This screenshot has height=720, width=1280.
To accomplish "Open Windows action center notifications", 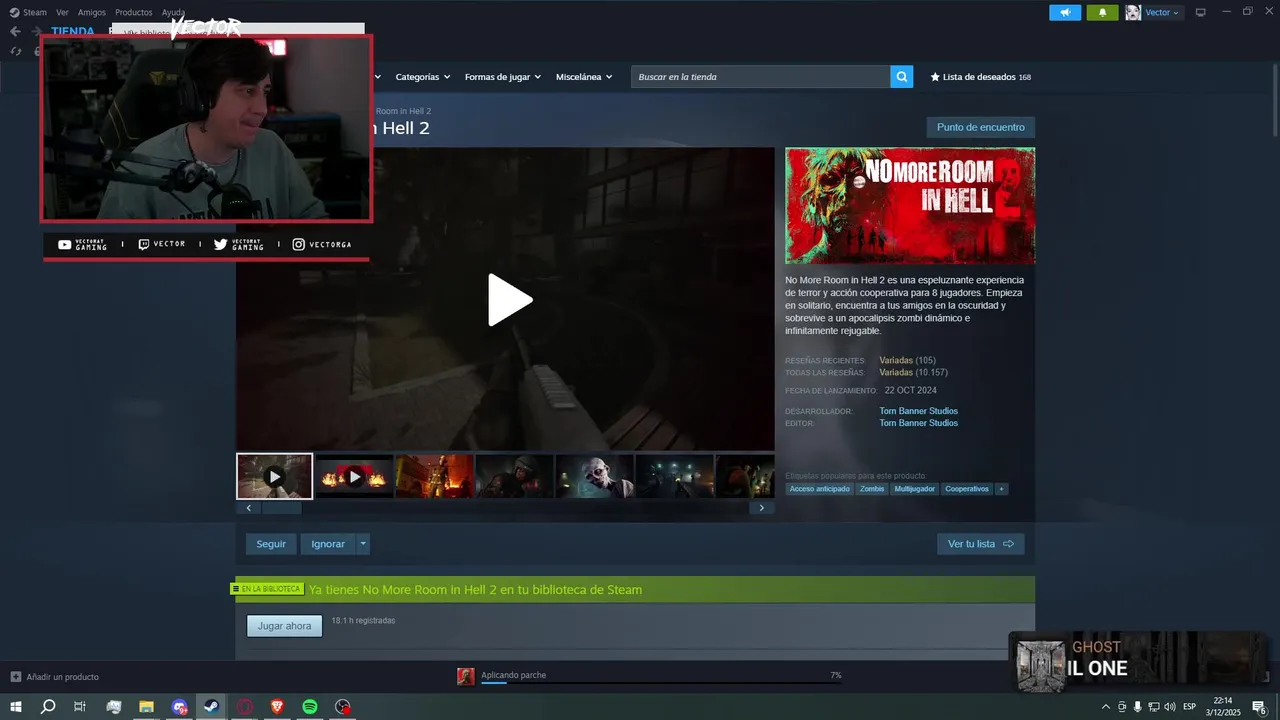I will click(1260, 707).
